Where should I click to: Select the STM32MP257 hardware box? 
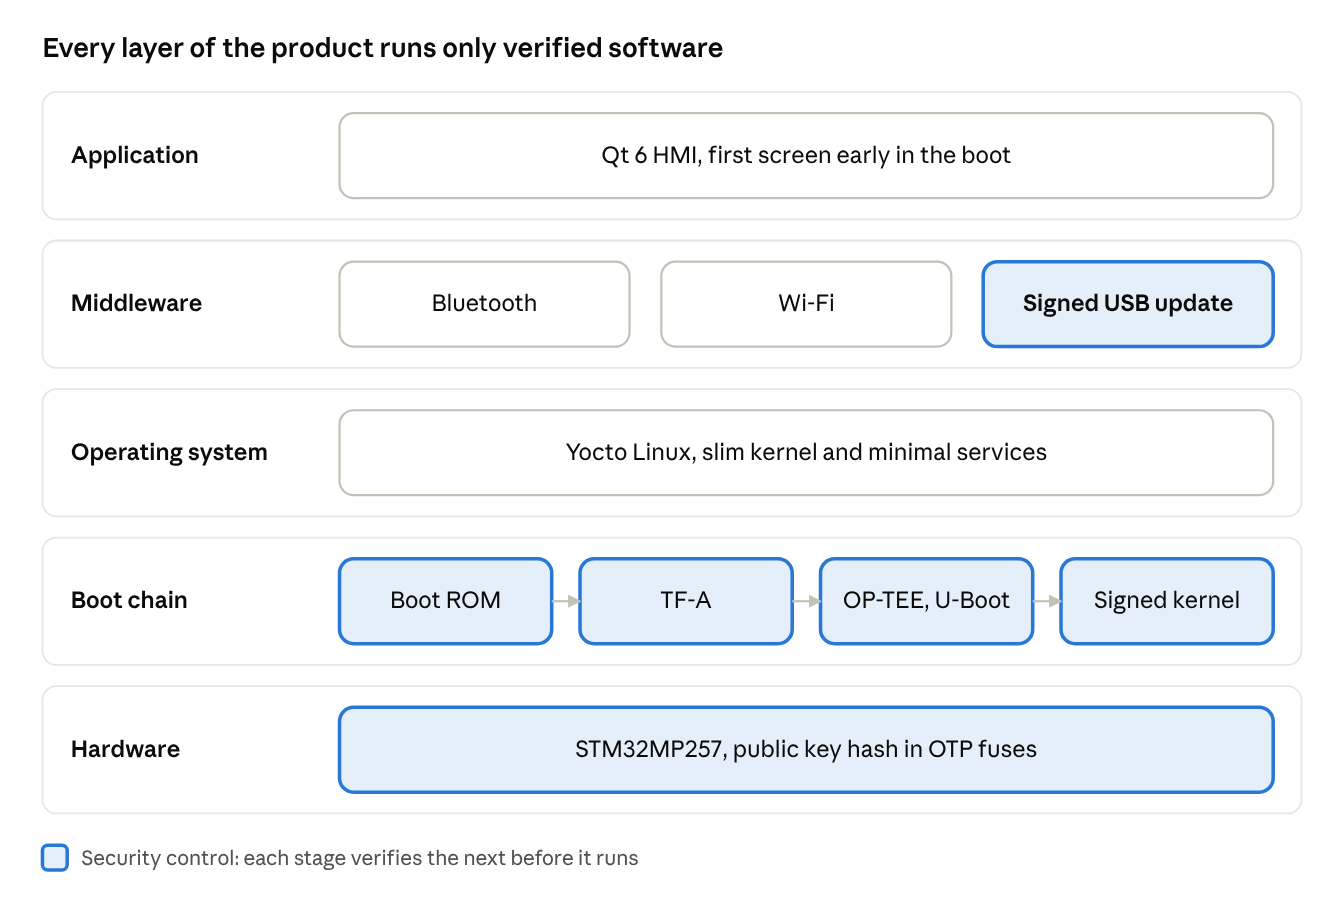click(x=806, y=750)
